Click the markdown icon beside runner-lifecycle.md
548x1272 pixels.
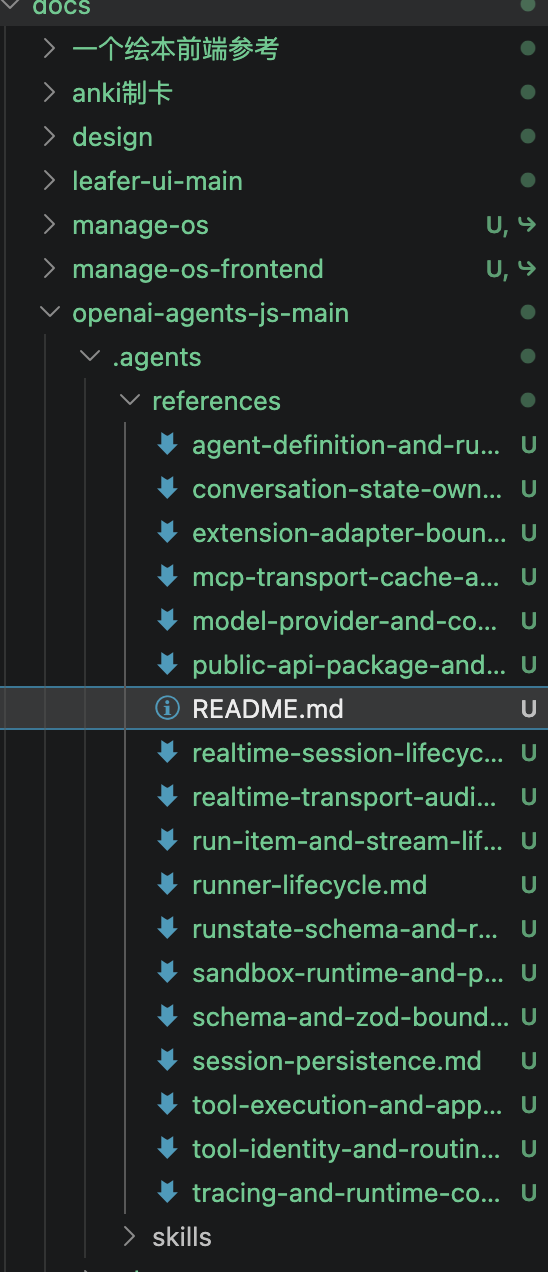pyautogui.click(x=167, y=884)
